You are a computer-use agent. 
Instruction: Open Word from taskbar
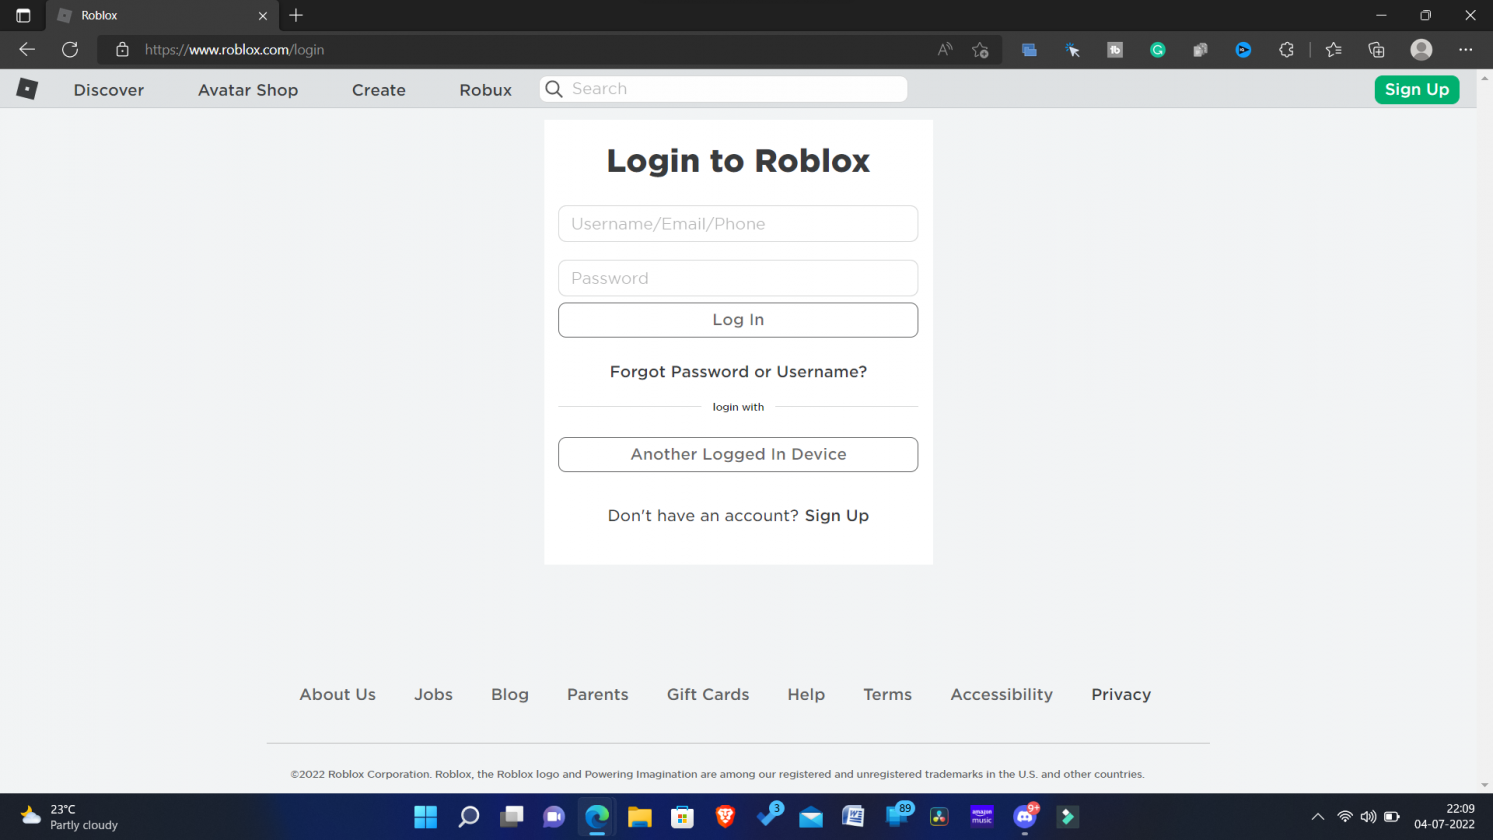(853, 817)
